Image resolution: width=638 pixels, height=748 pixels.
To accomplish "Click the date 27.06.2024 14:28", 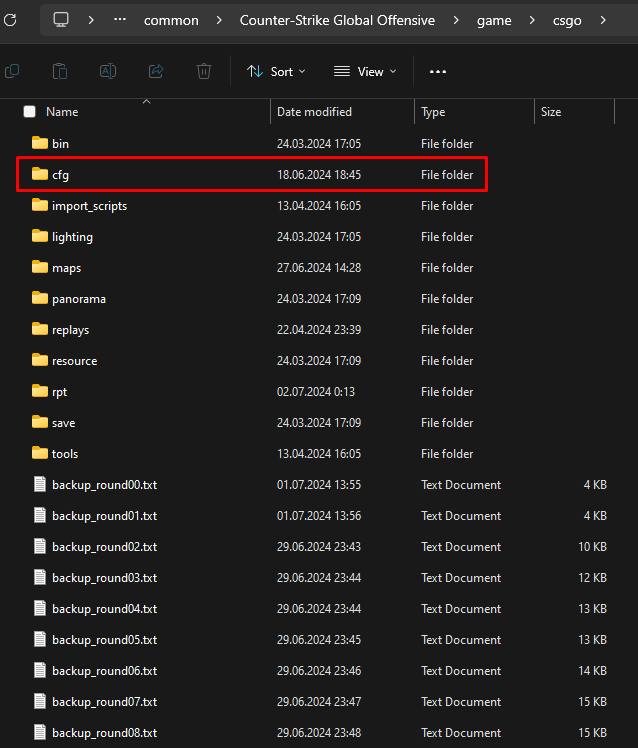I will [x=319, y=268].
